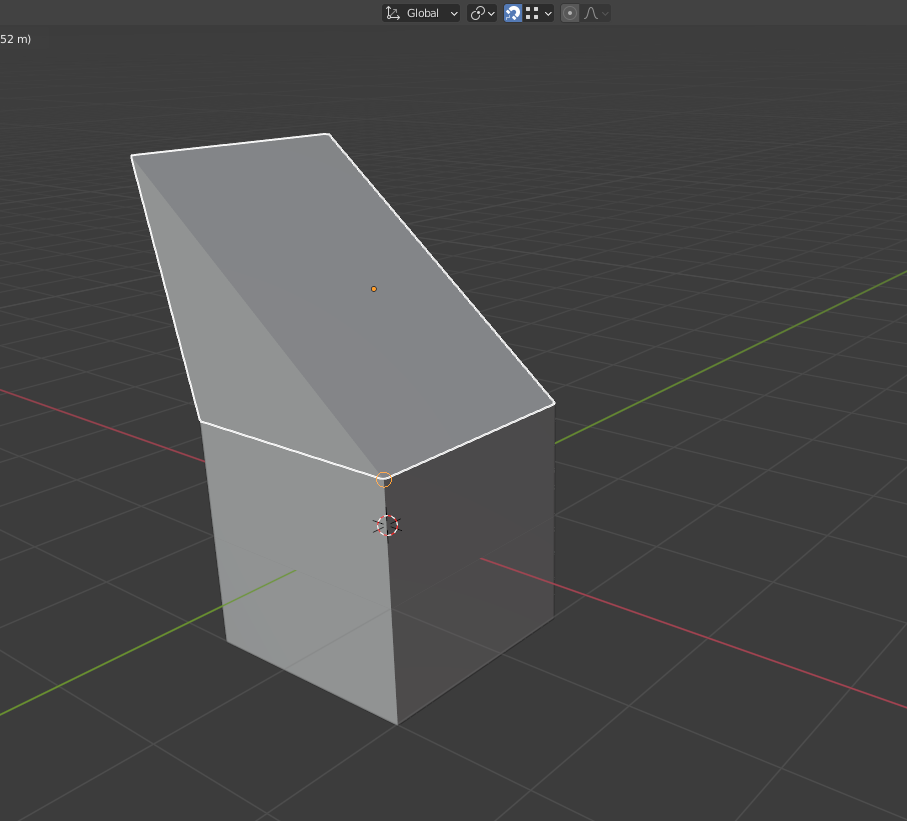Click the red-white 3D cursor

click(x=386, y=525)
